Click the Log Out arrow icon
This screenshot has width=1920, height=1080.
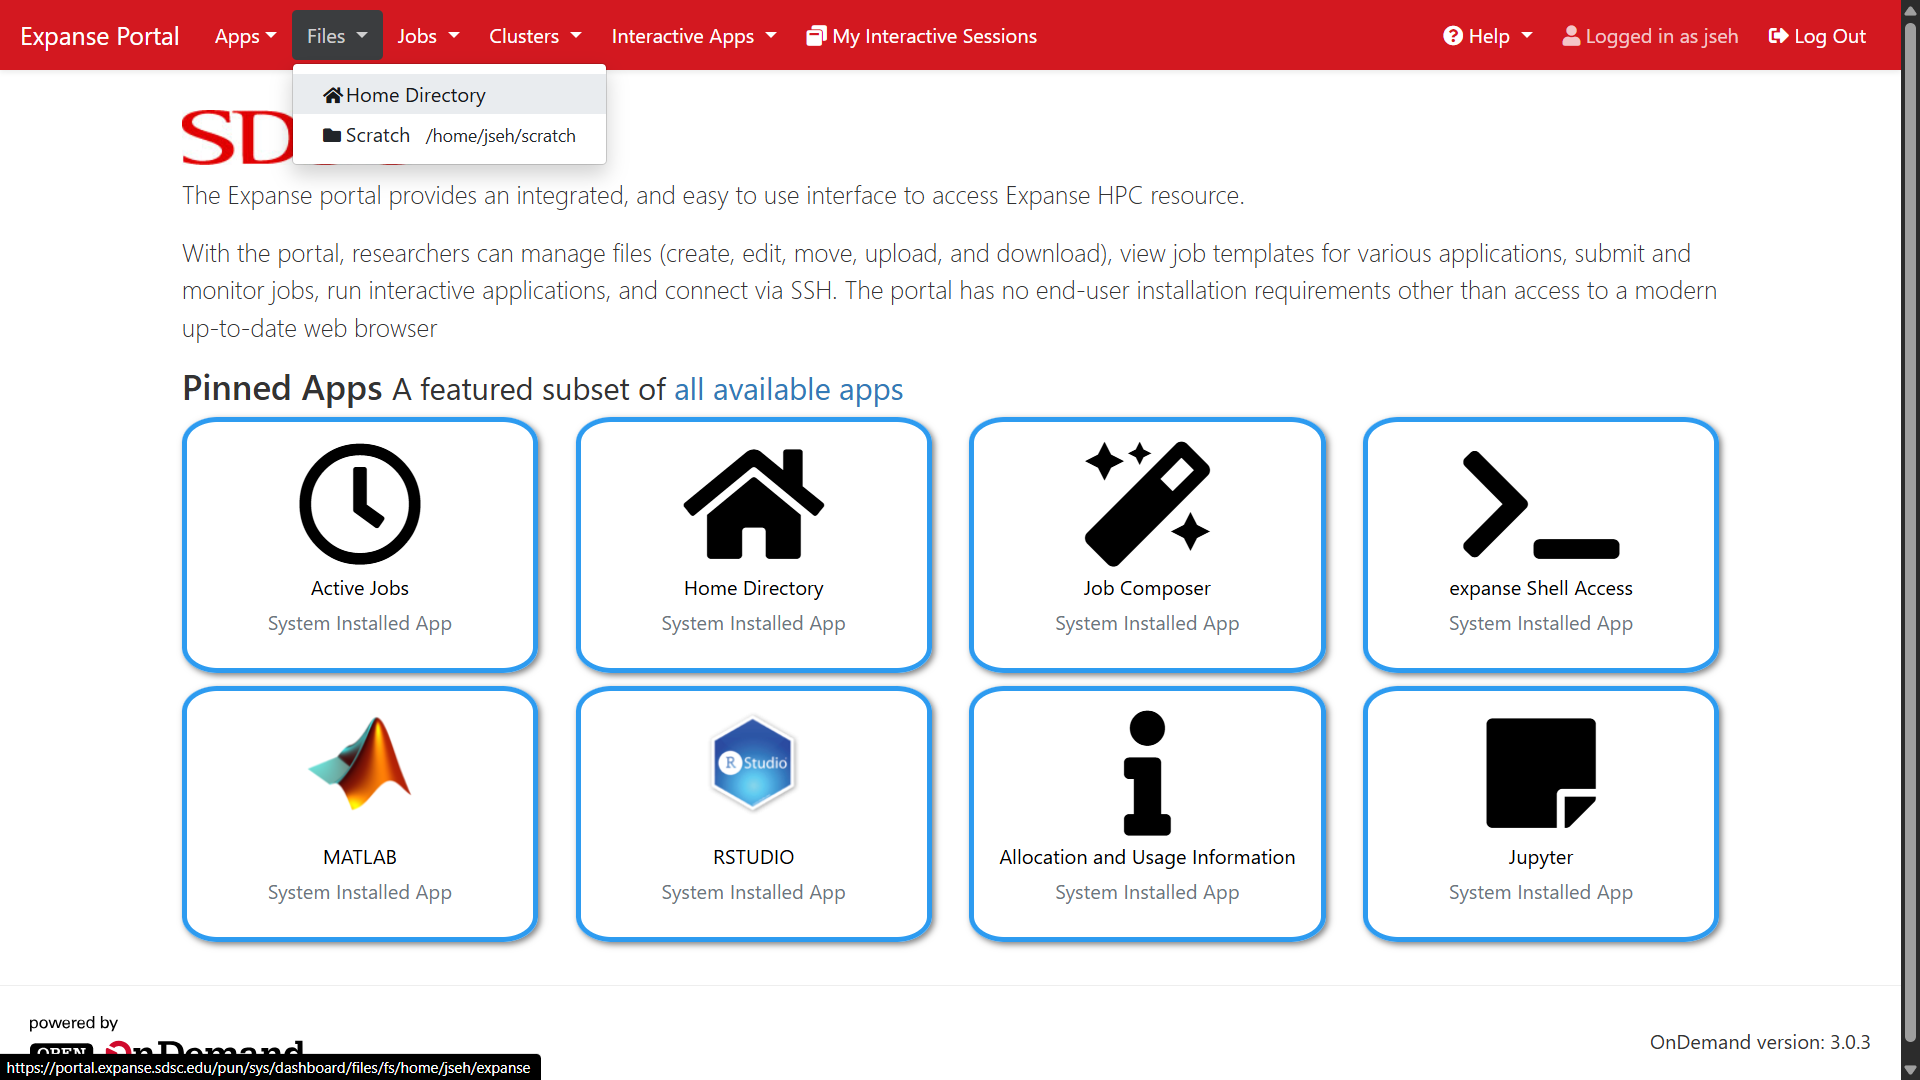pyautogui.click(x=1778, y=36)
